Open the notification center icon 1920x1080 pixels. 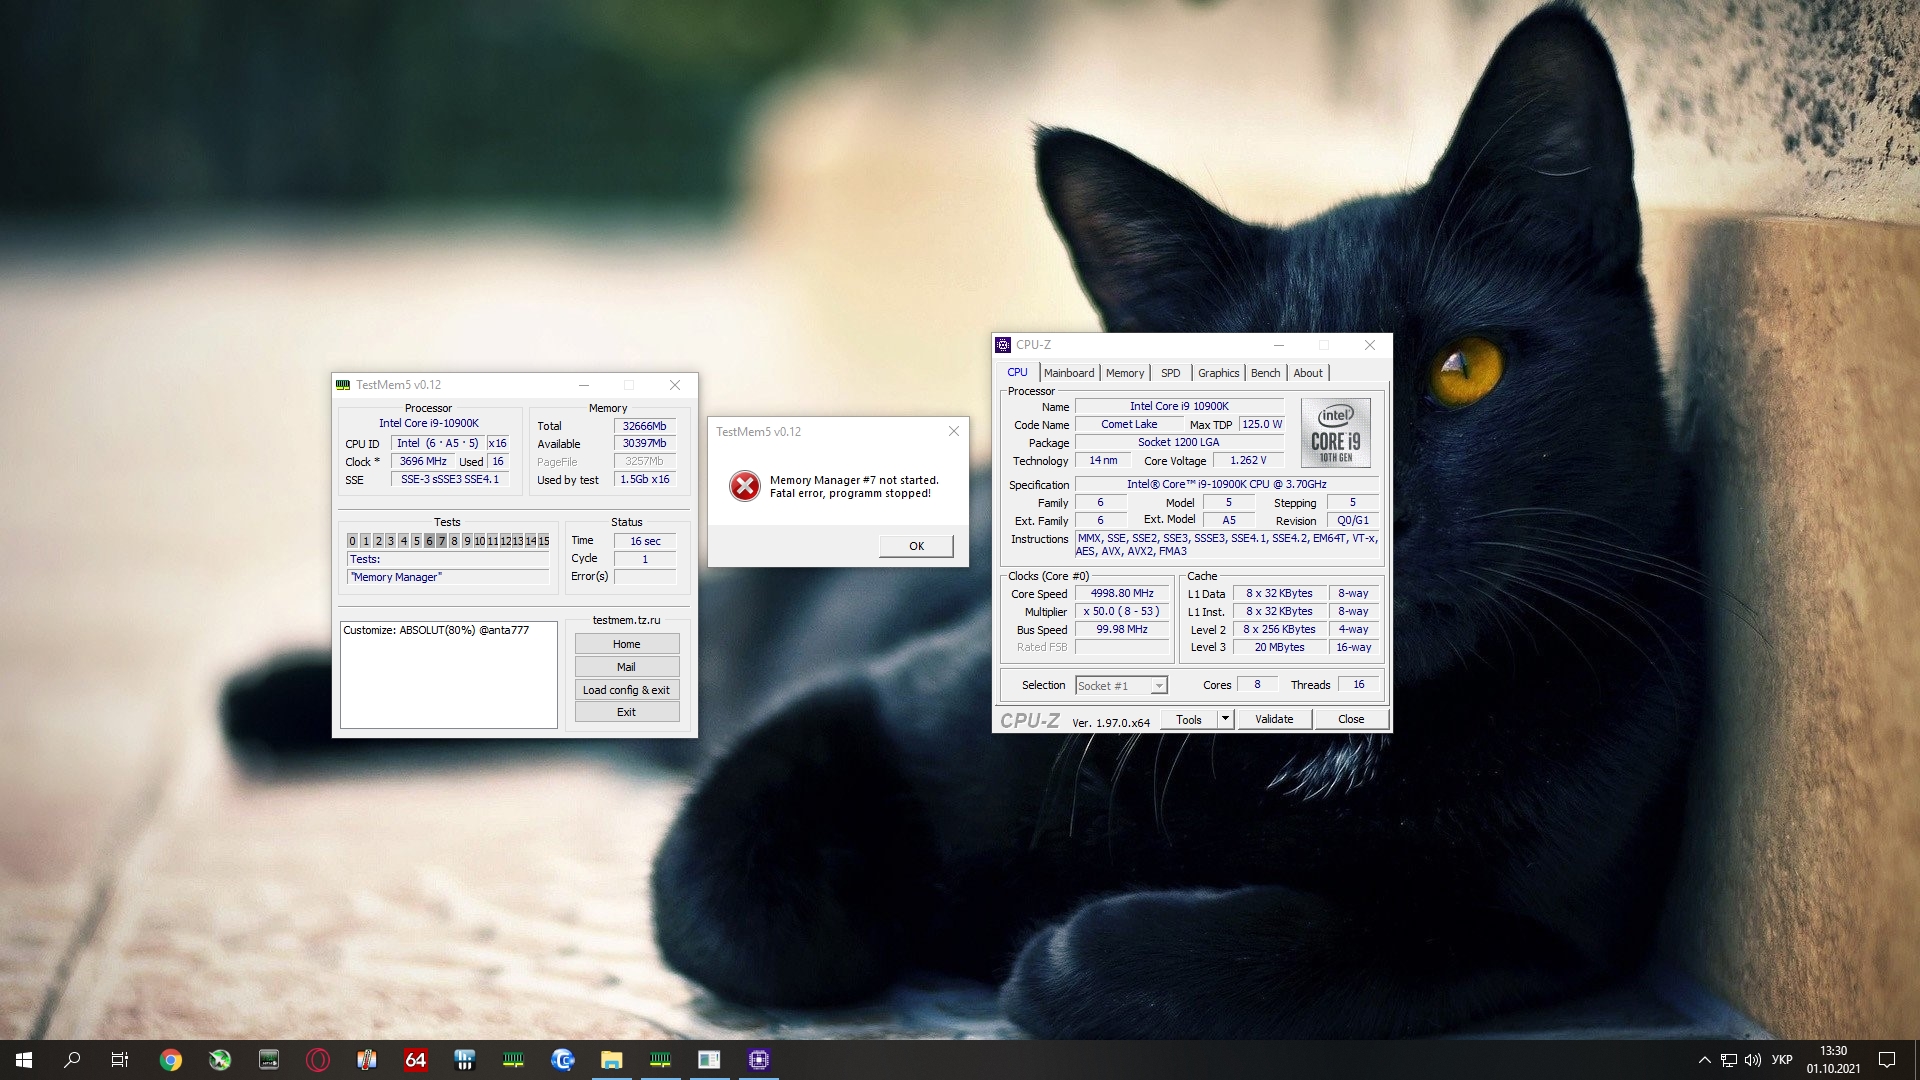pyautogui.click(x=1887, y=1060)
